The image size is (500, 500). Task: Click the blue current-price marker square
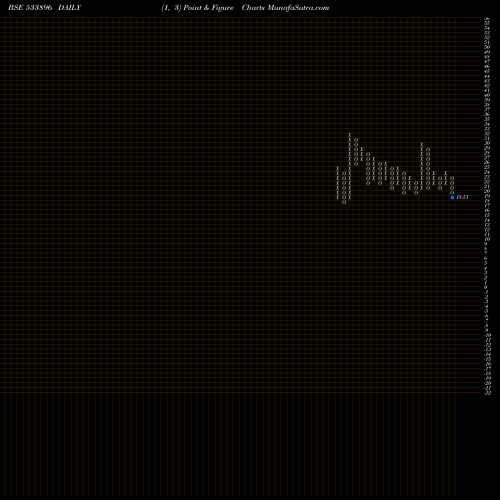(452, 197)
